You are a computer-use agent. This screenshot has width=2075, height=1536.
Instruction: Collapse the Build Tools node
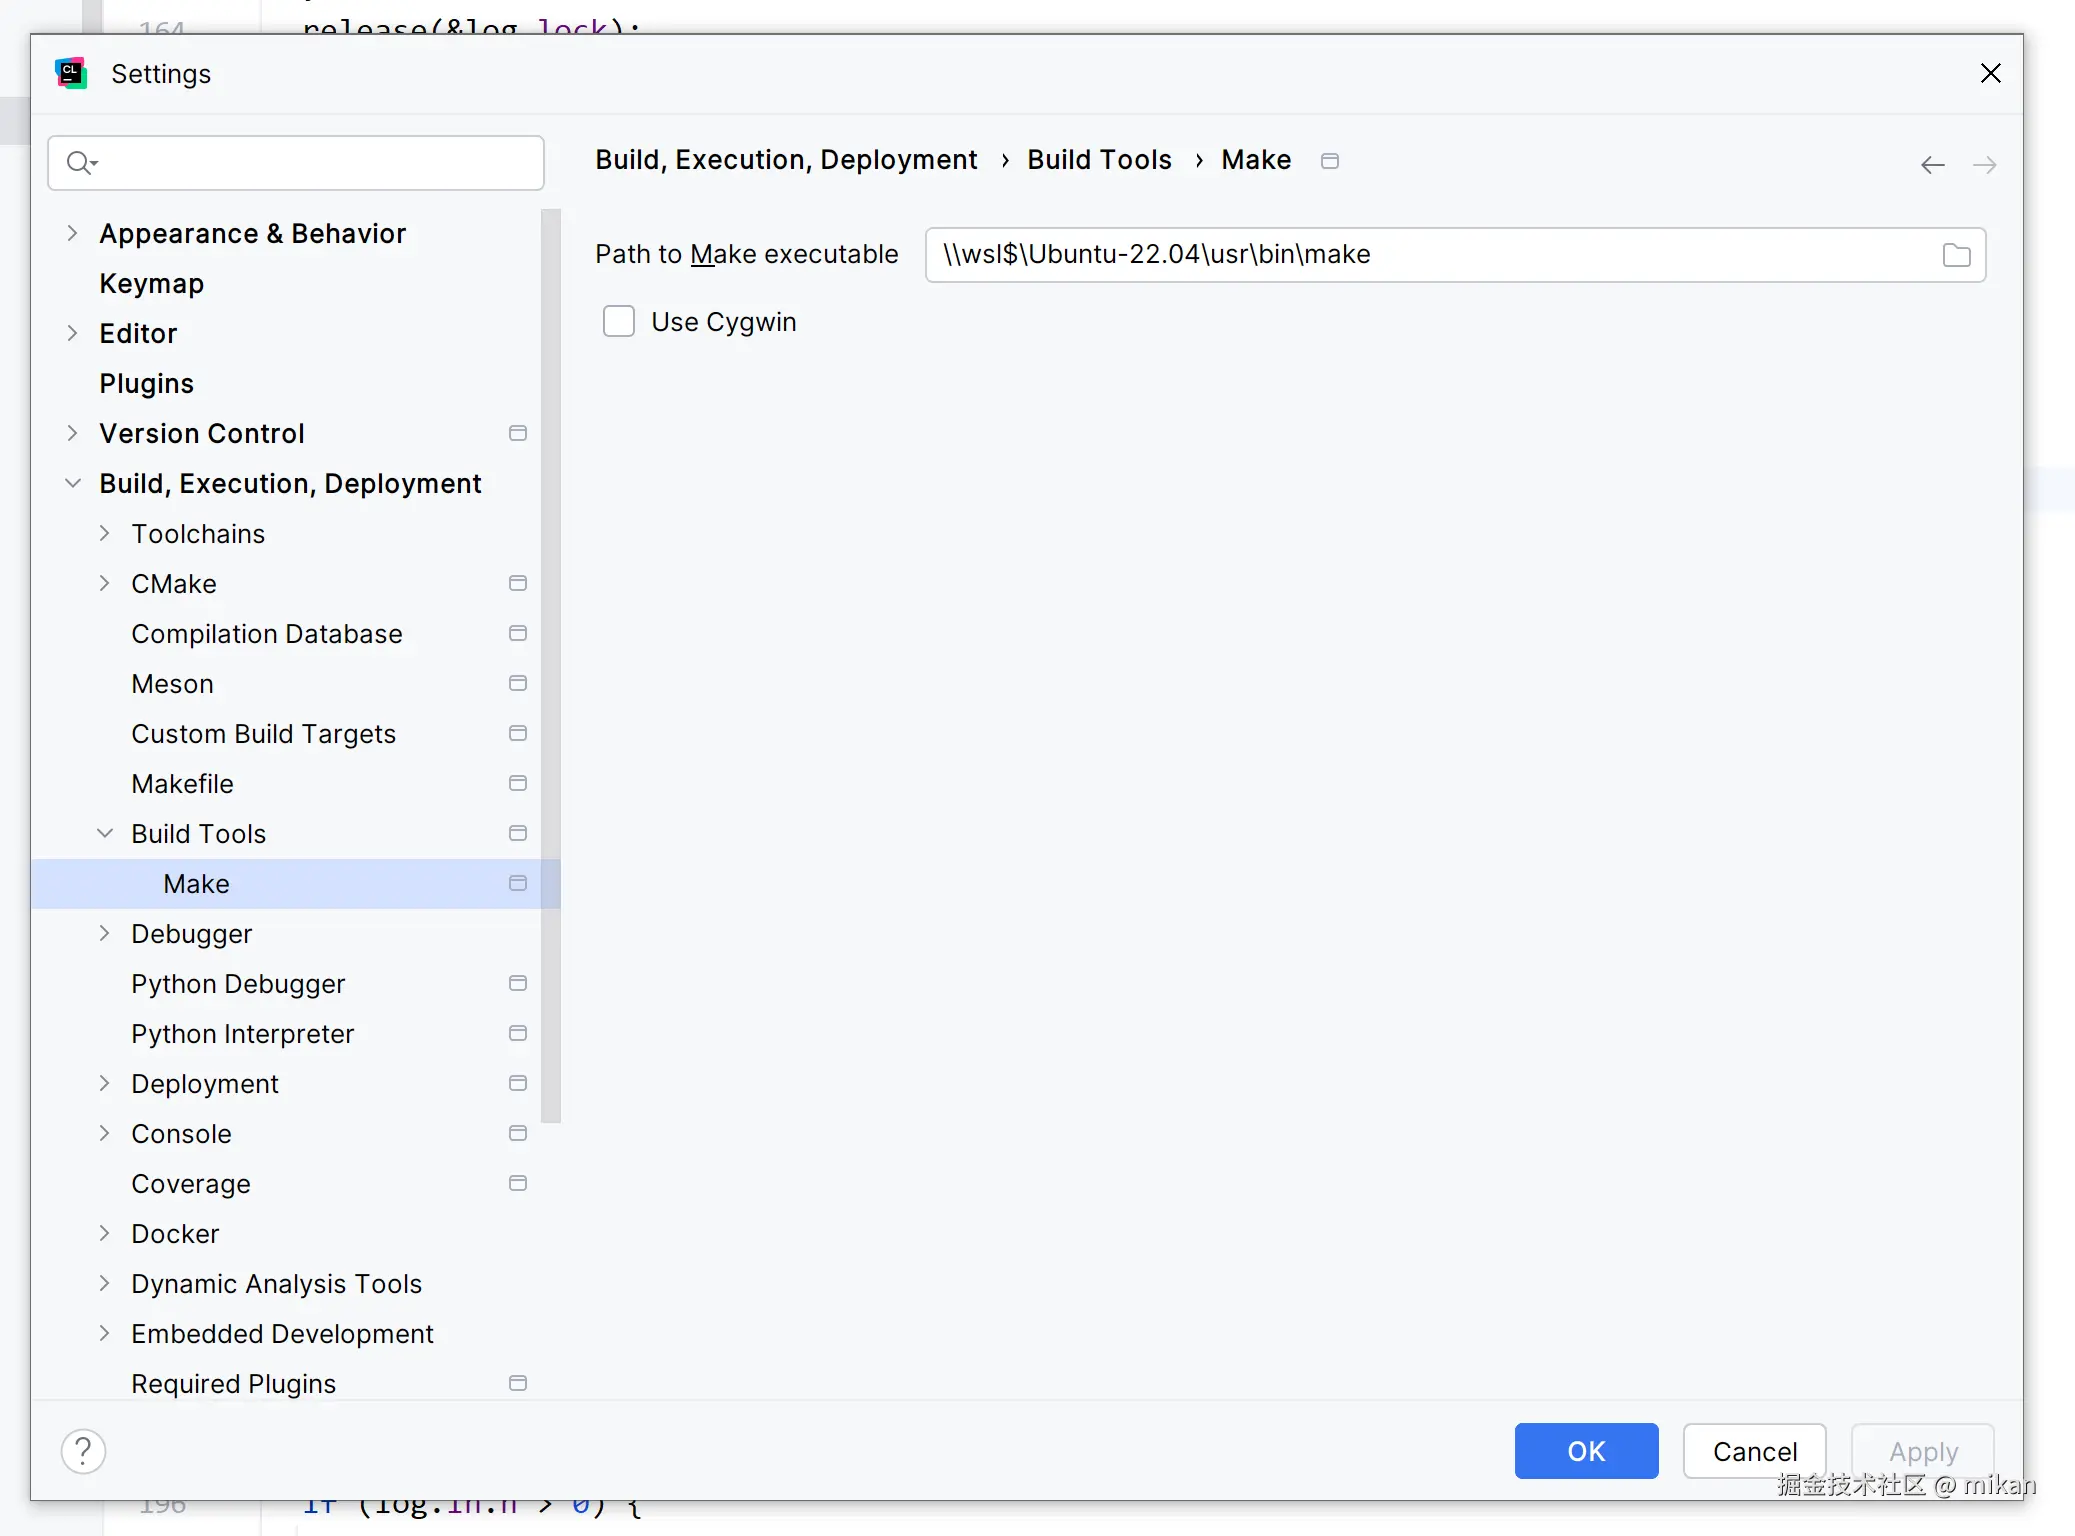pyautogui.click(x=105, y=833)
